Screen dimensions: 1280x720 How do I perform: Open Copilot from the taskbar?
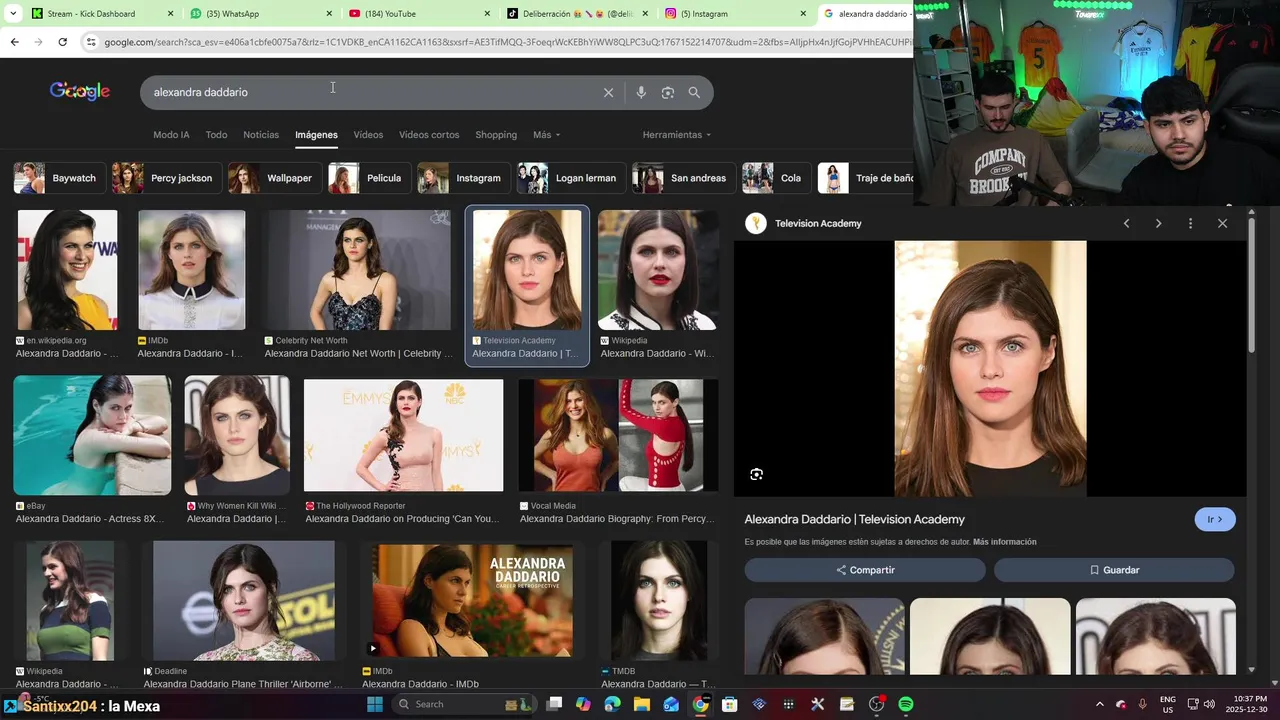583,704
